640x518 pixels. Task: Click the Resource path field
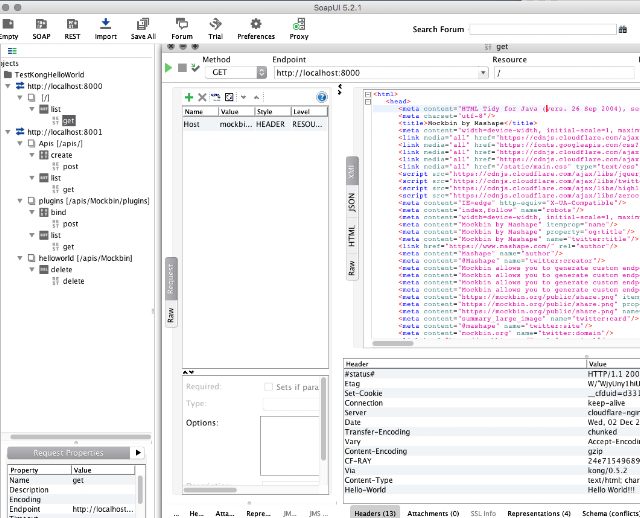coord(564,73)
